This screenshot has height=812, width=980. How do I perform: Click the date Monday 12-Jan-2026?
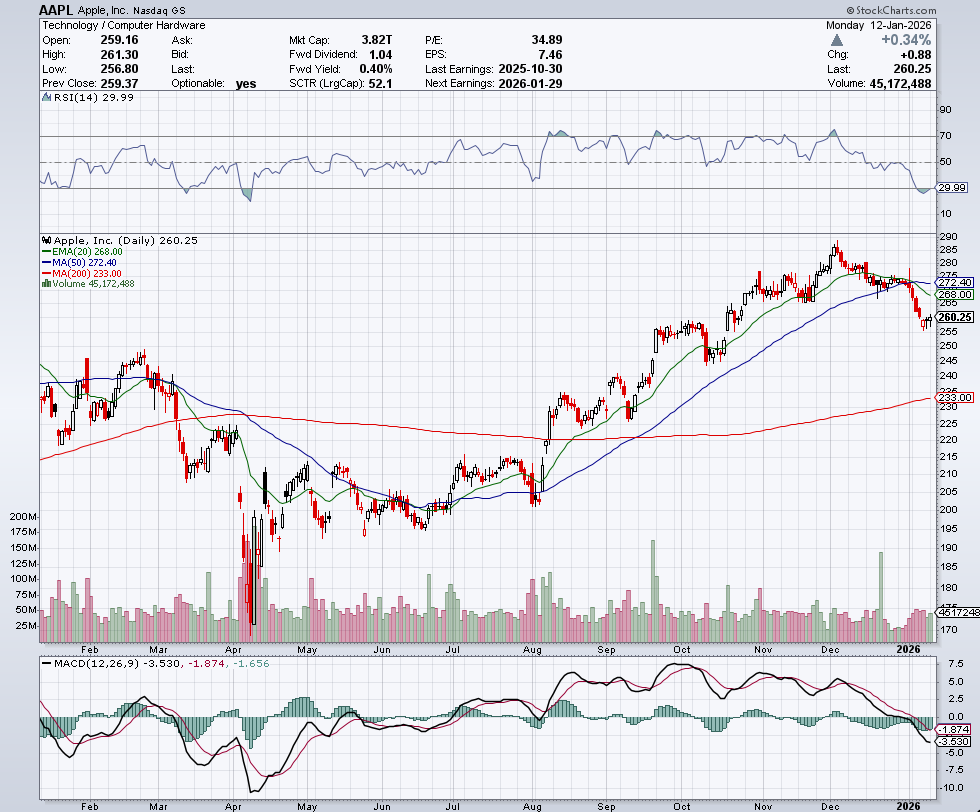878,25
